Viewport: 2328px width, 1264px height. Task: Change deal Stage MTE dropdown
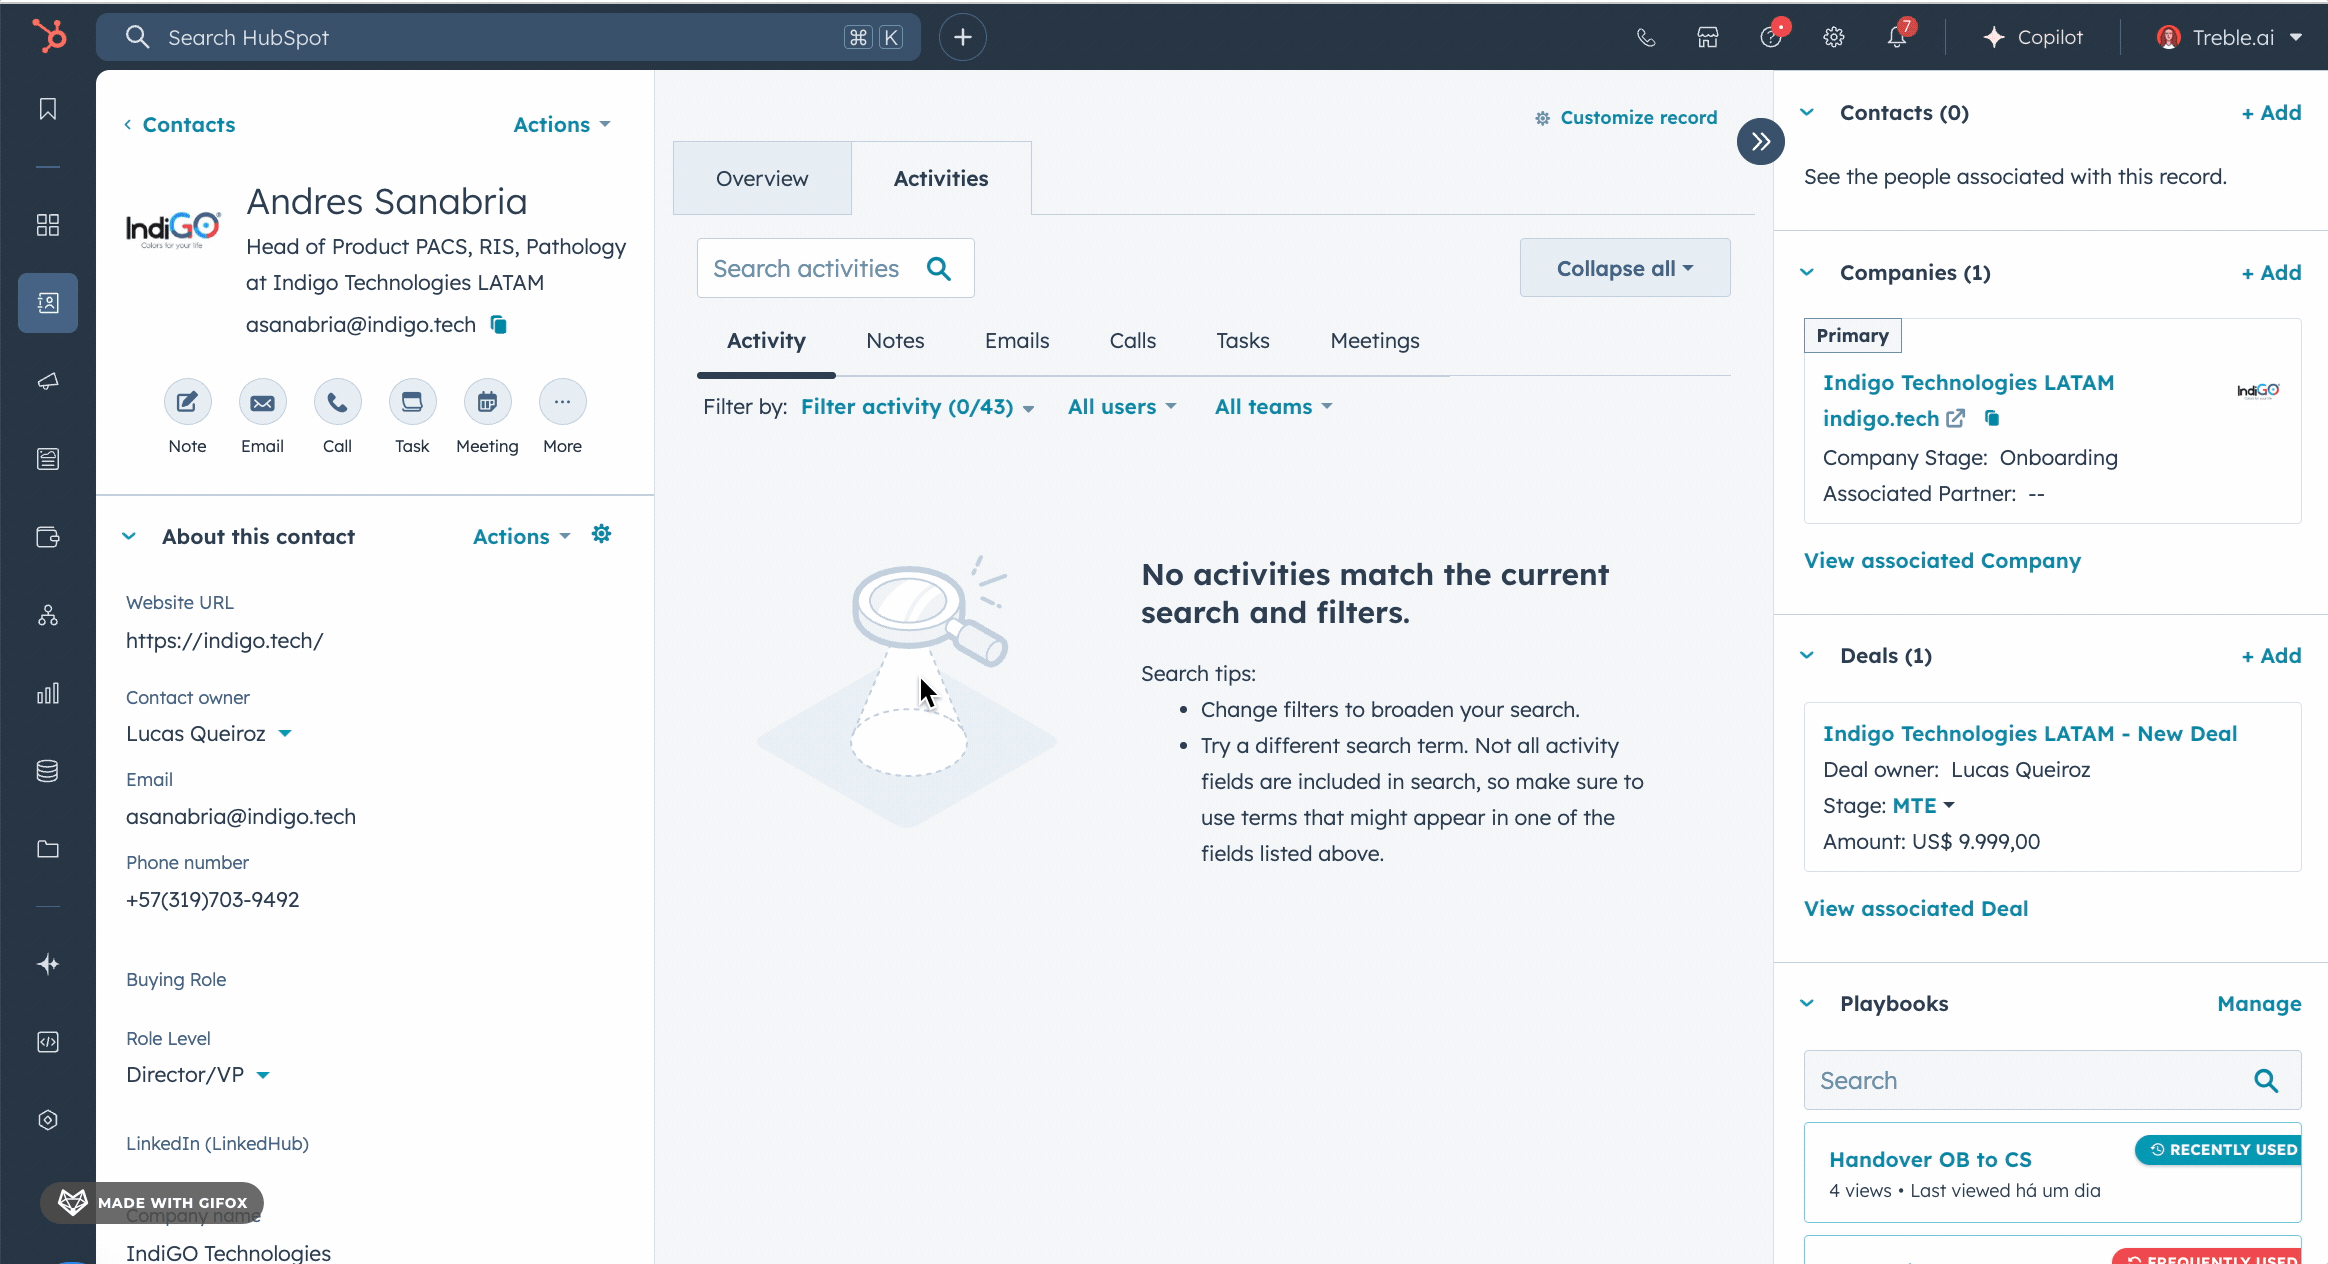click(x=1923, y=806)
